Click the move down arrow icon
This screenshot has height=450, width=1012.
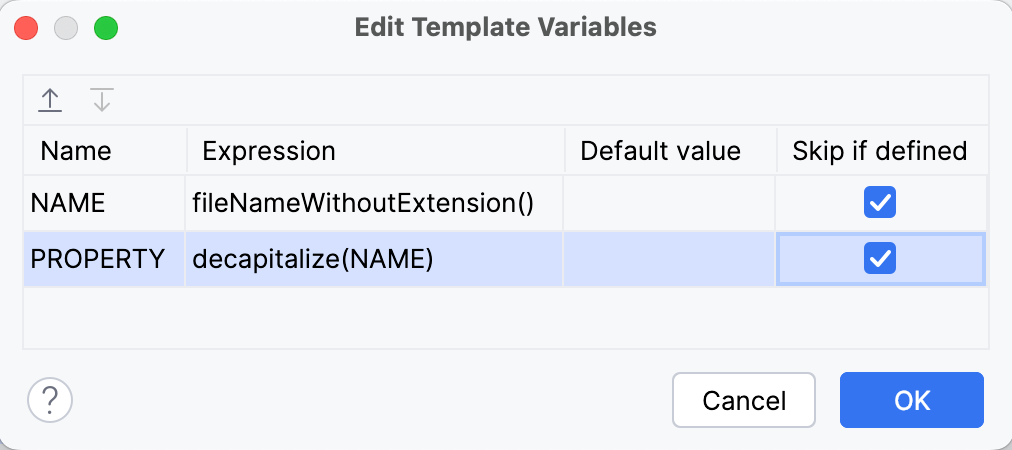(101, 100)
